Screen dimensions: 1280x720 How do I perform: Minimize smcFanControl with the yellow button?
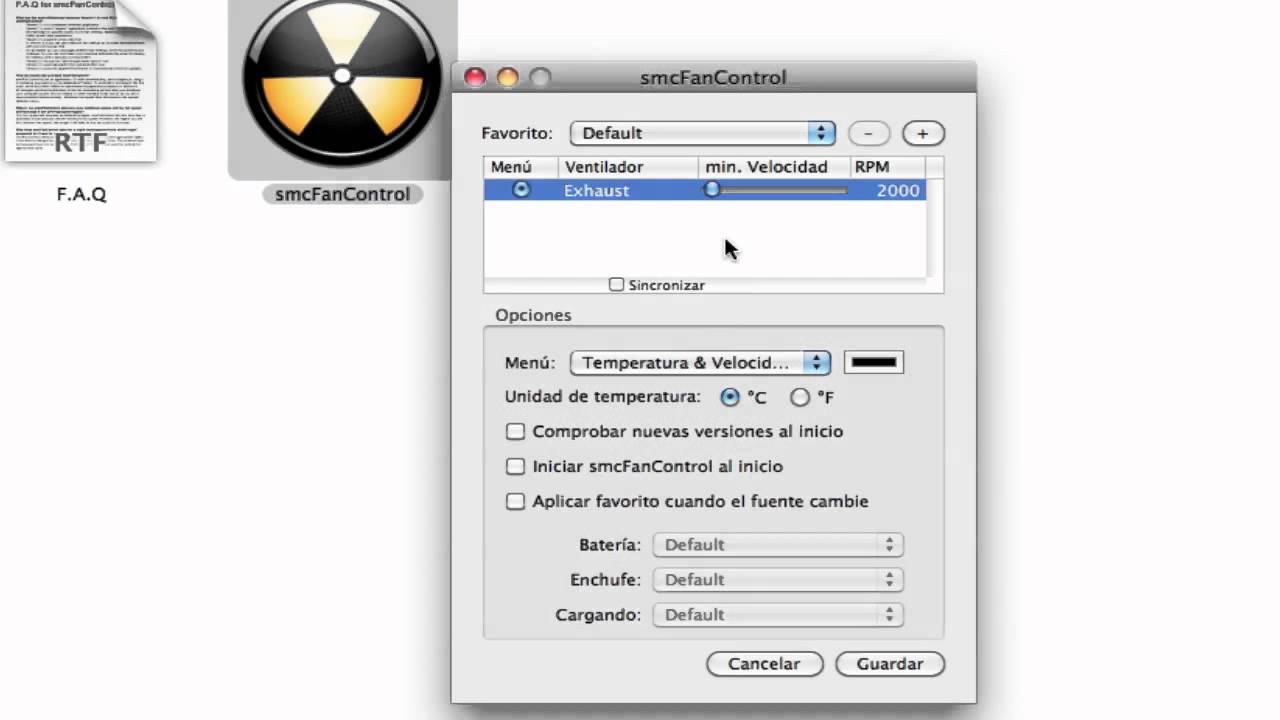point(508,77)
